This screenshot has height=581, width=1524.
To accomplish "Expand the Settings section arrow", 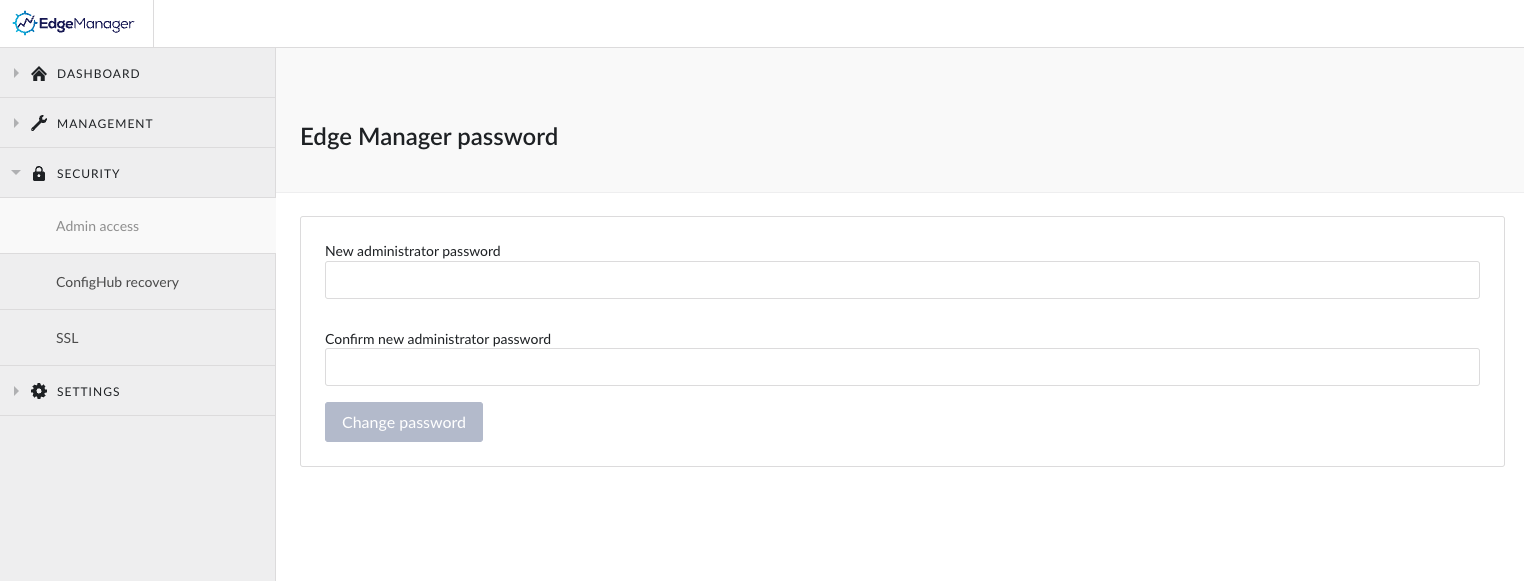I will (16, 392).
